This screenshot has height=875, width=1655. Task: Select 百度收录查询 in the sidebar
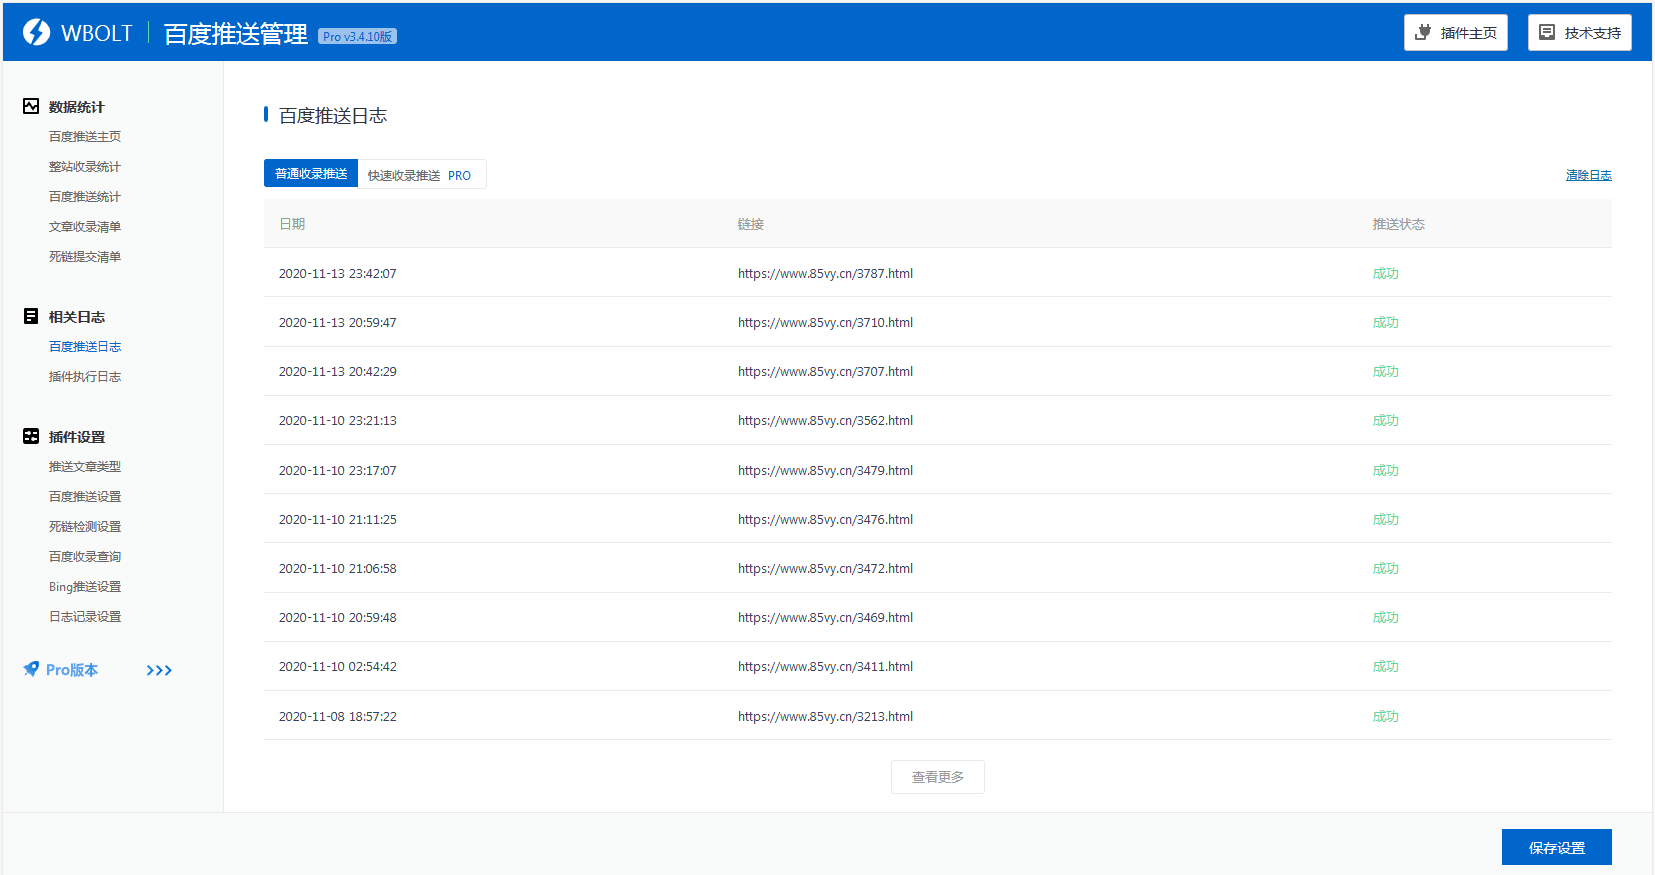(85, 557)
